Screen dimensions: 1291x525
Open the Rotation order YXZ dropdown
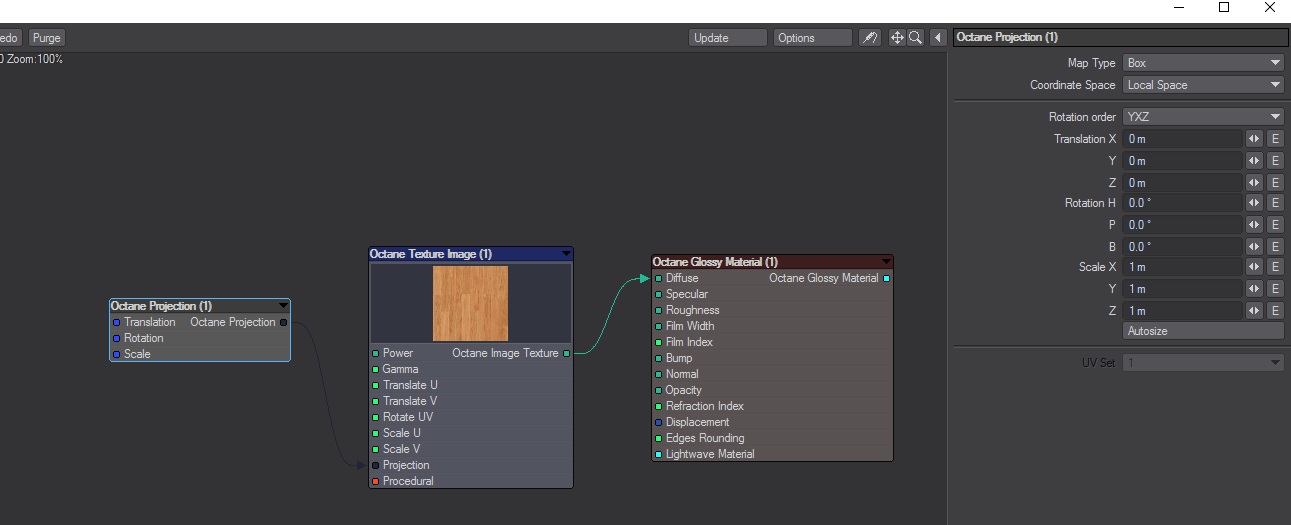coord(1203,117)
